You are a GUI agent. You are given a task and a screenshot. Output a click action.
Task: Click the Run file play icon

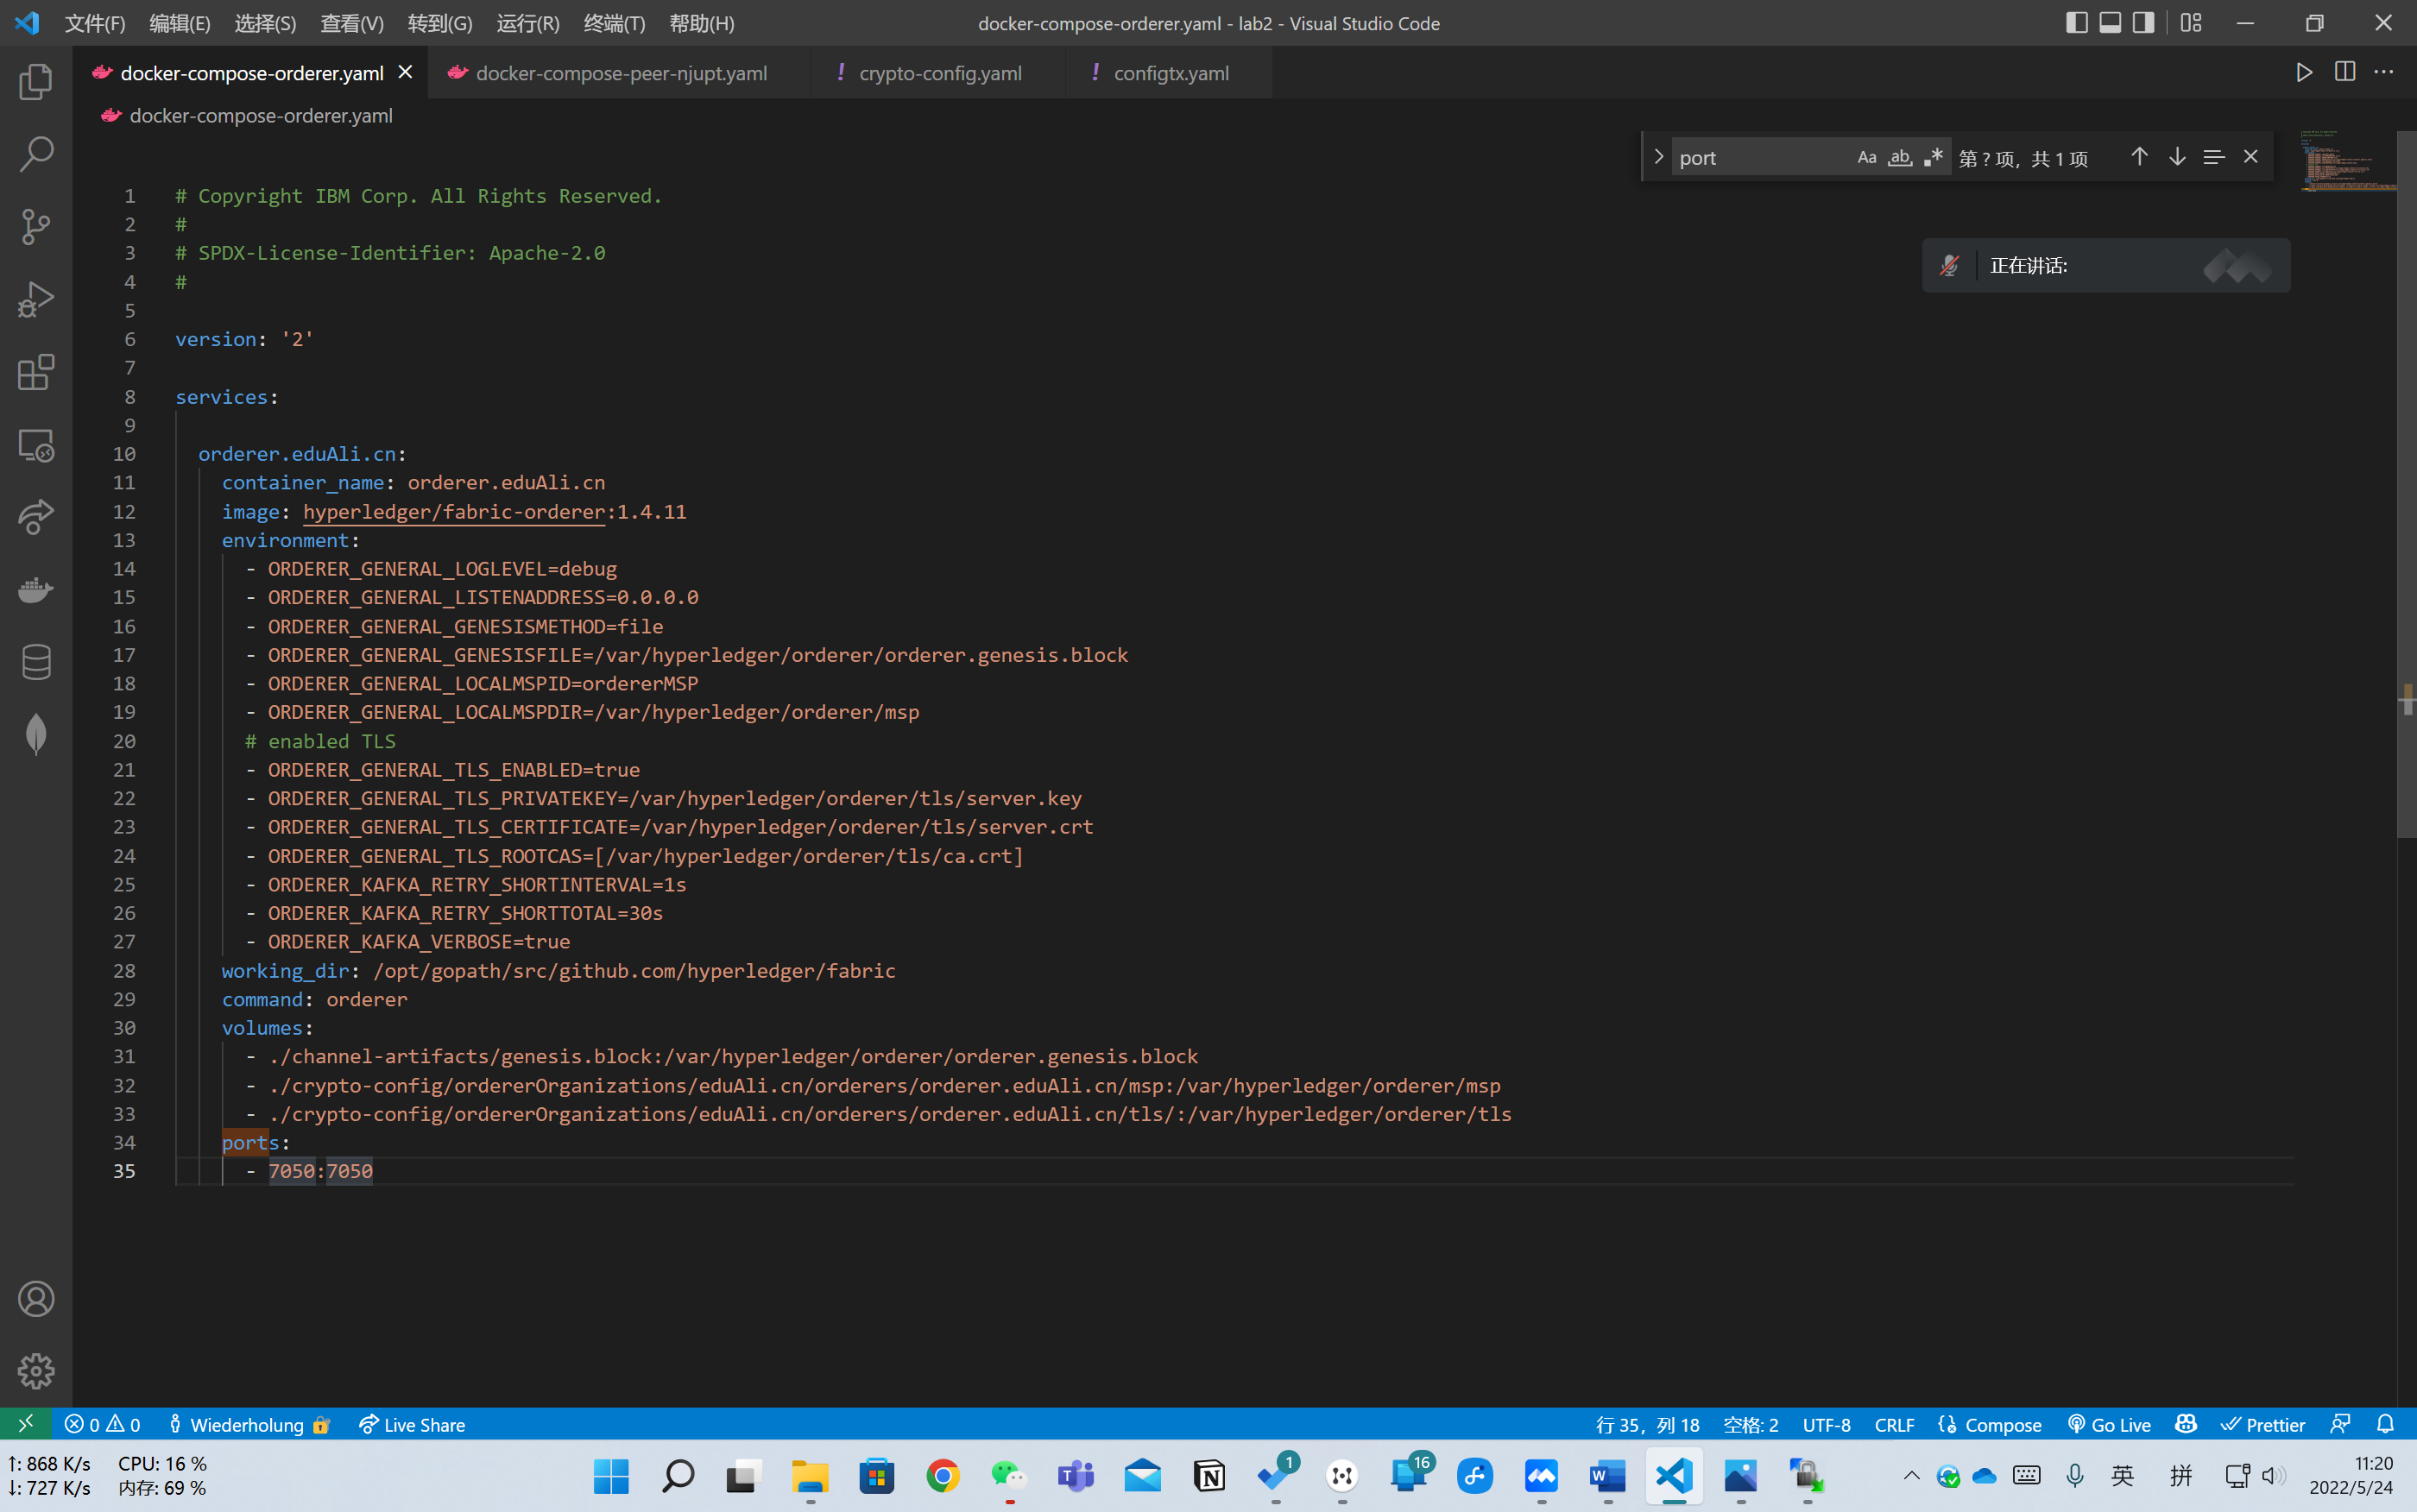2304,72
